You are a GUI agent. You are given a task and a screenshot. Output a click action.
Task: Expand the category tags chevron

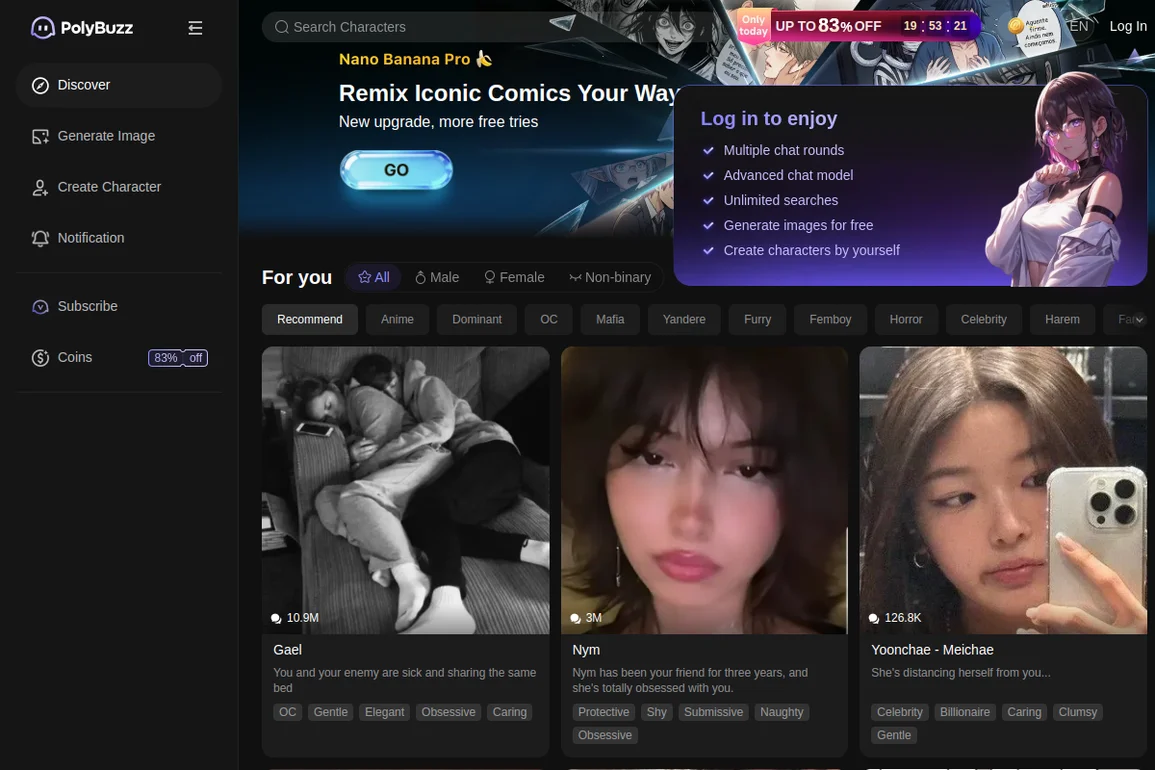tap(1138, 320)
